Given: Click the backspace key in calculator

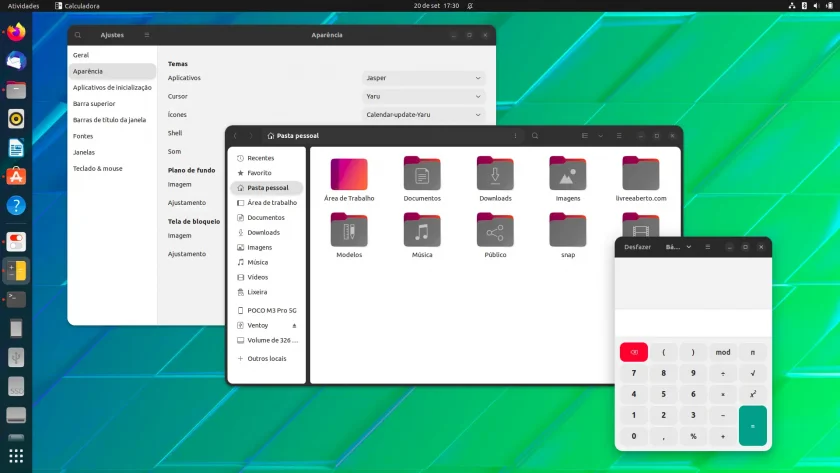Looking at the screenshot, I should pos(634,352).
